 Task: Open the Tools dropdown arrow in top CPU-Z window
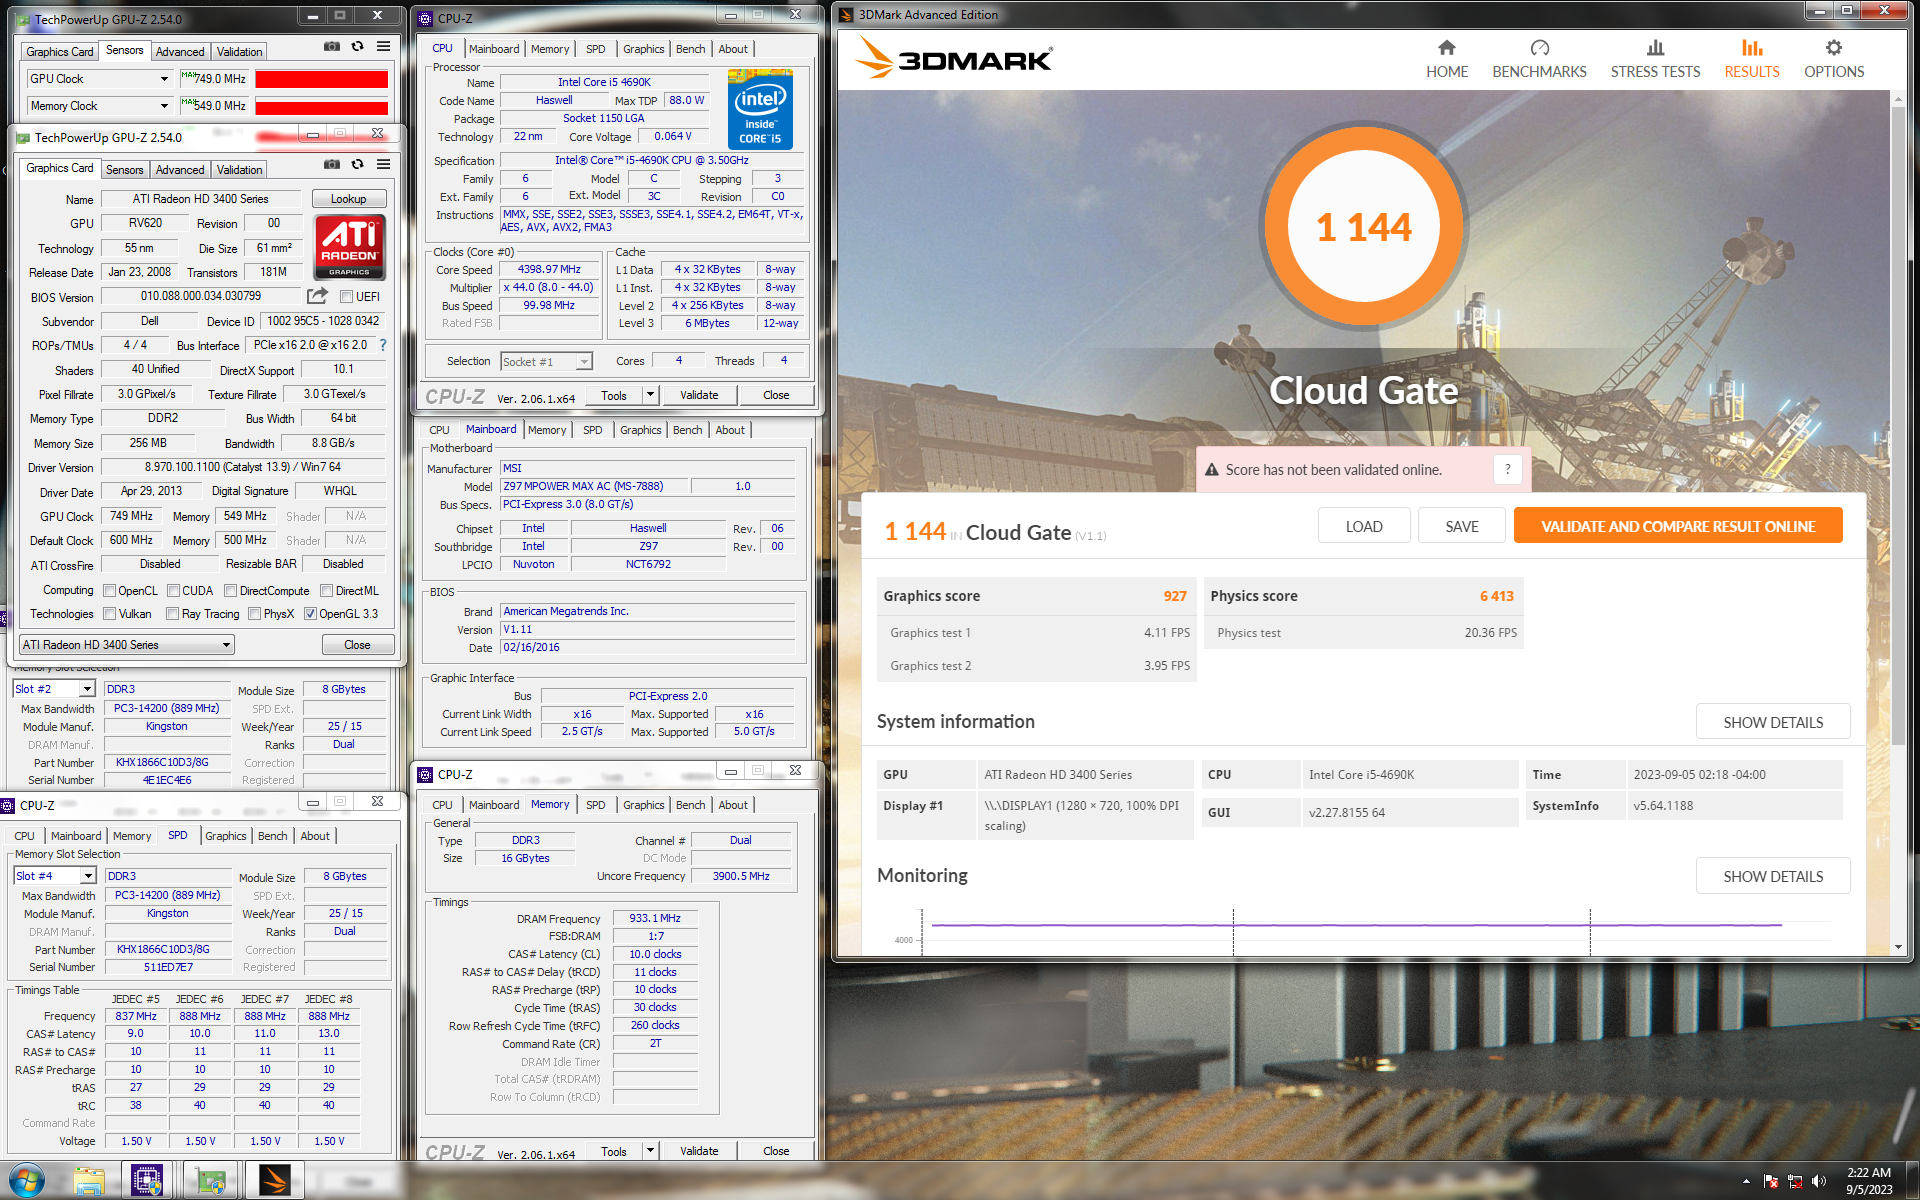coord(650,395)
